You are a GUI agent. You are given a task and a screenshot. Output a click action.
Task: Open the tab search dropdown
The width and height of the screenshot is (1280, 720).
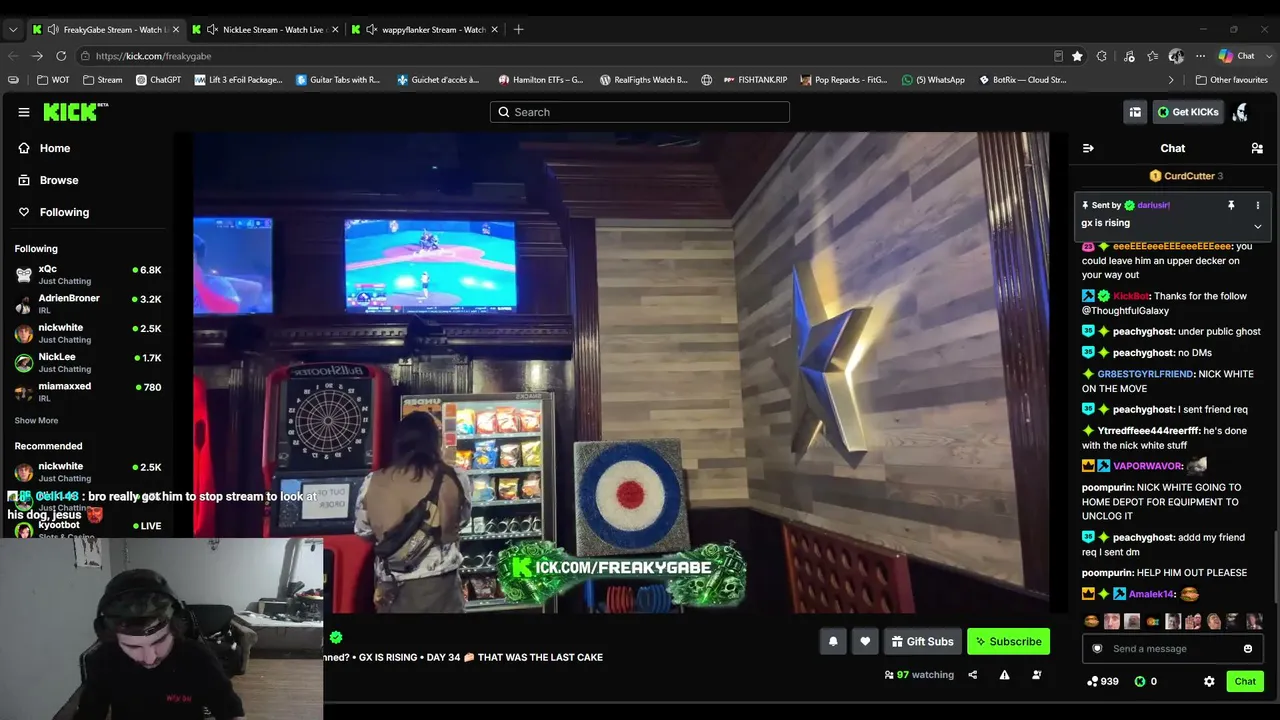(13, 29)
